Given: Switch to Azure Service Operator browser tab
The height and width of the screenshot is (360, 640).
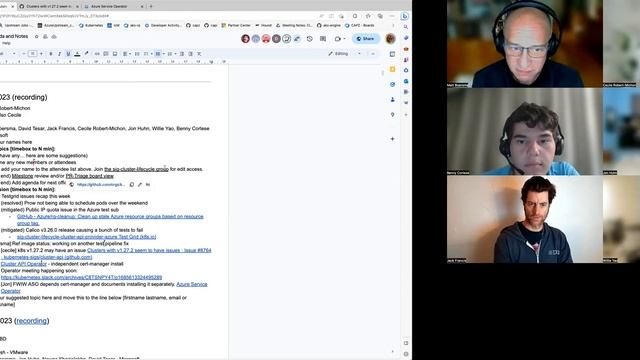Looking at the screenshot, I should tap(114, 7).
